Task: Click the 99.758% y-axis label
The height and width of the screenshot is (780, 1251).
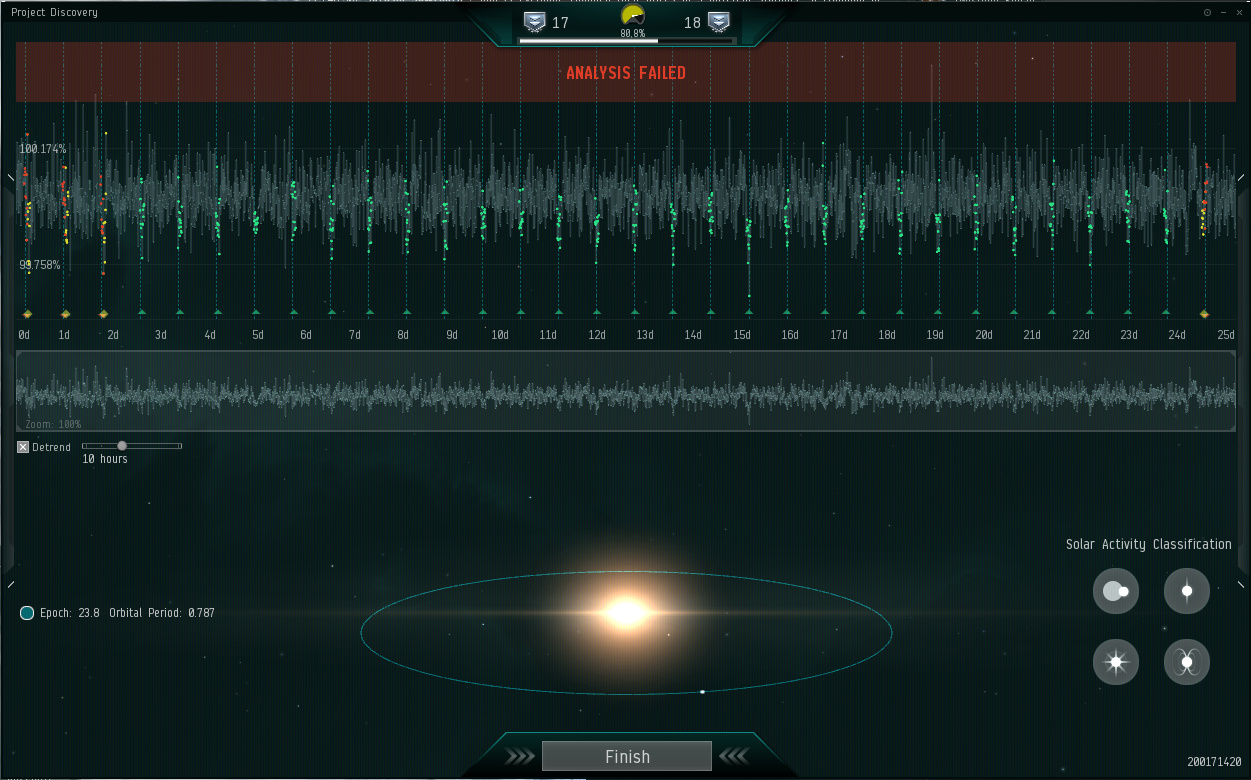Action: [40, 265]
